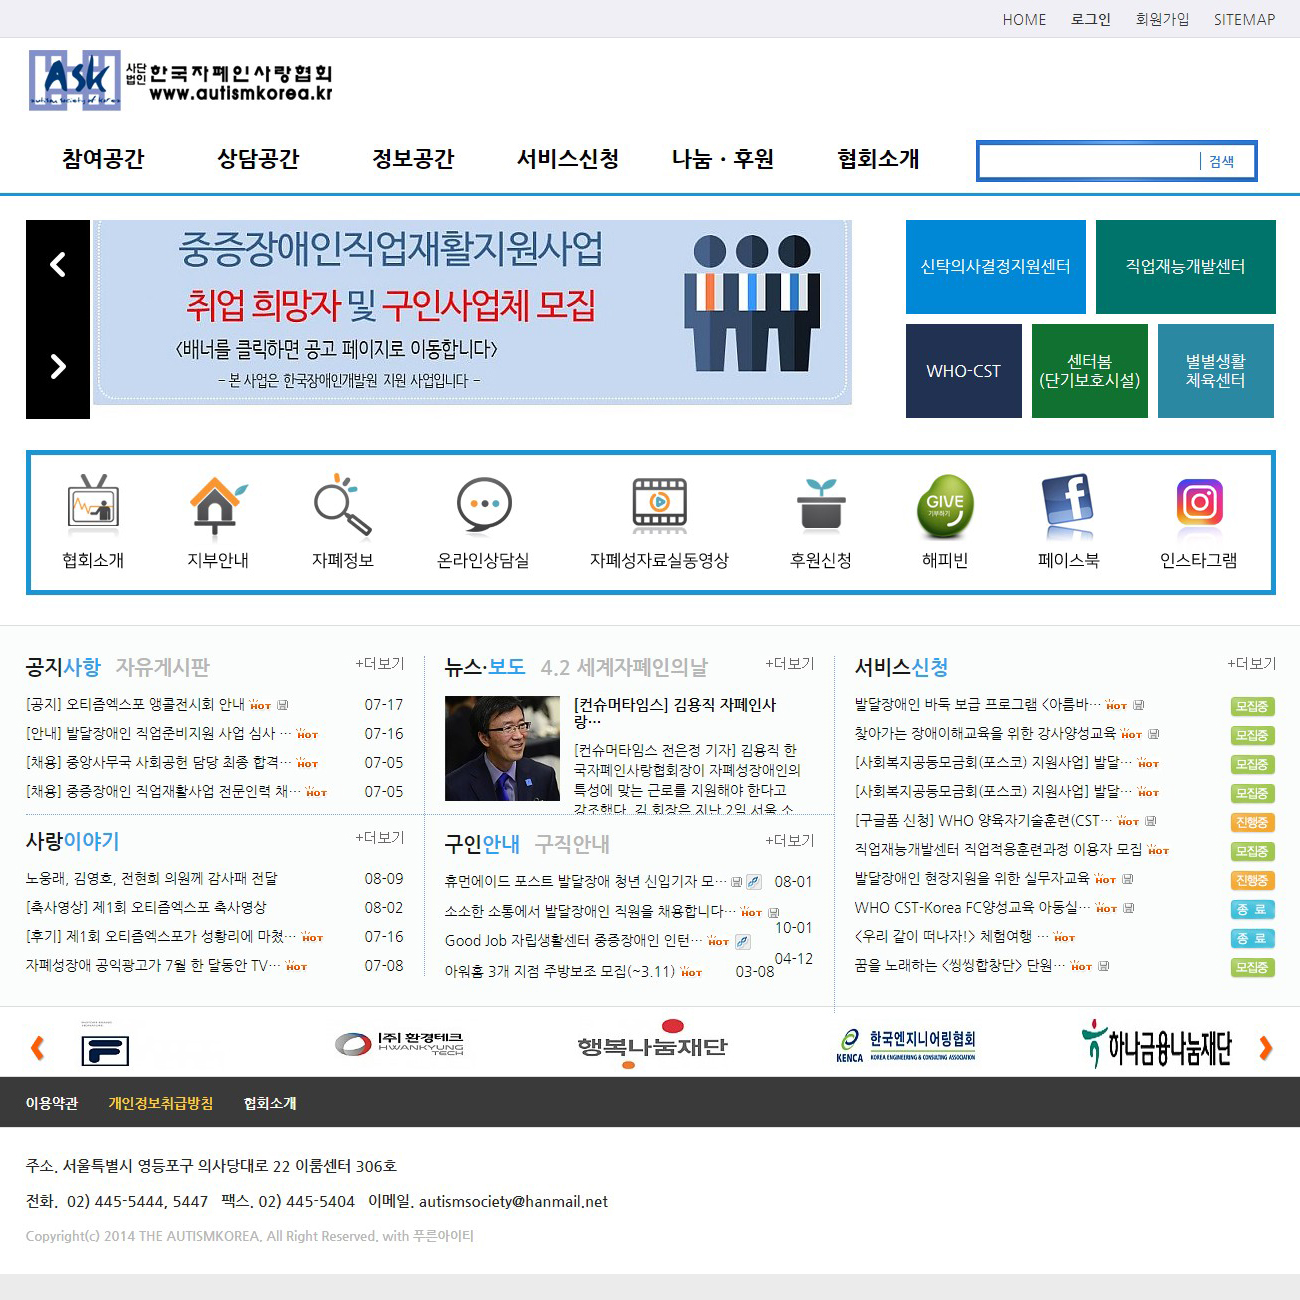This screenshot has width=1300, height=1300.
Task: Open the 인스타그램 Instagram icon
Action: point(1199,504)
